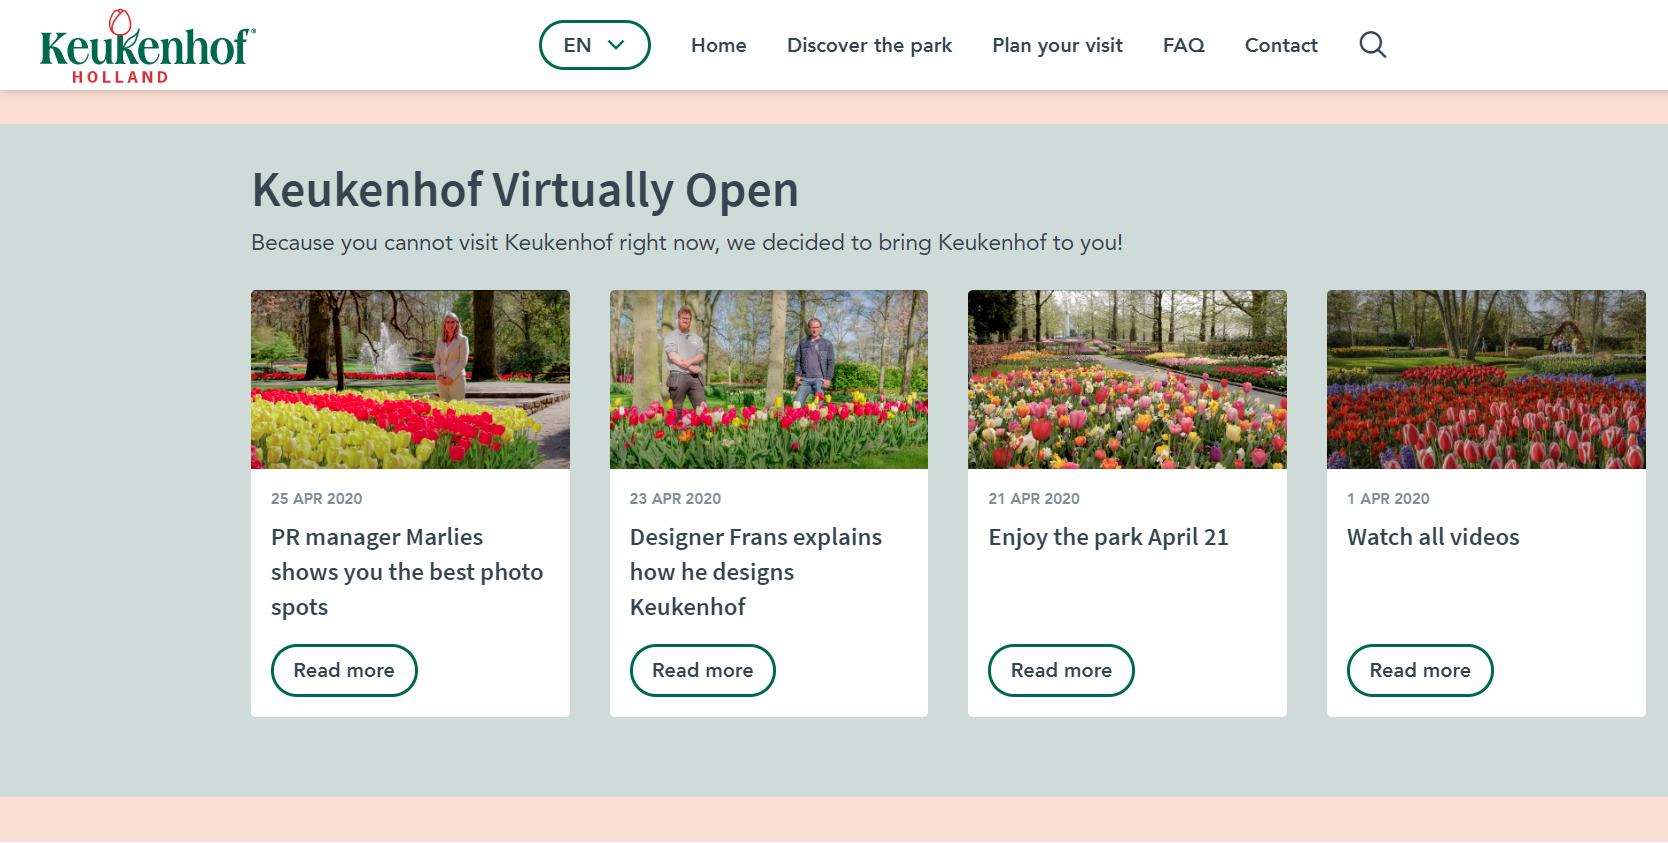Open the Discover the park menu

click(869, 45)
